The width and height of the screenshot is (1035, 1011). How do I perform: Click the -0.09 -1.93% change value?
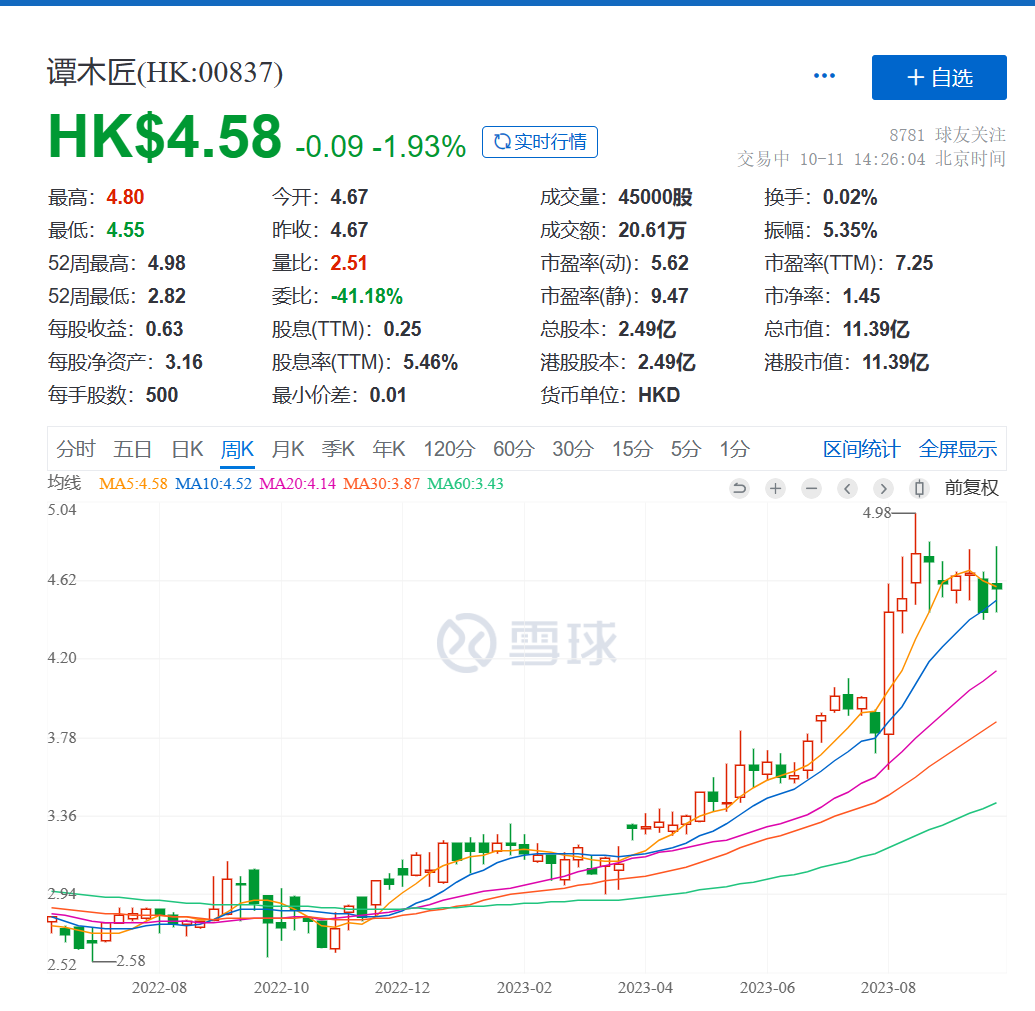tap(381, 147)
